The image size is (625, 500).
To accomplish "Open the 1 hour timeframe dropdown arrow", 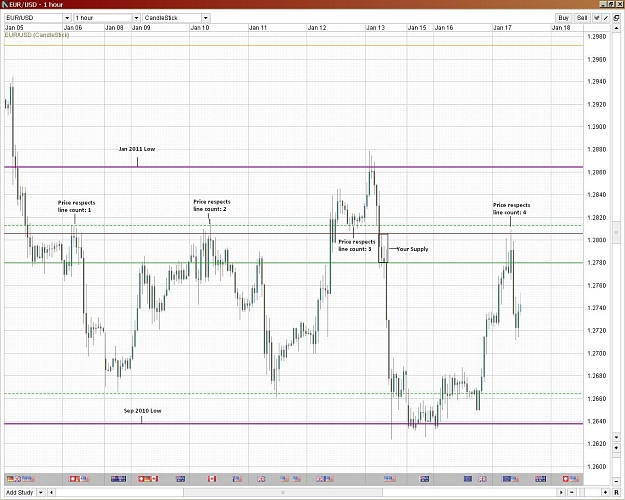I will coord(136,18).
